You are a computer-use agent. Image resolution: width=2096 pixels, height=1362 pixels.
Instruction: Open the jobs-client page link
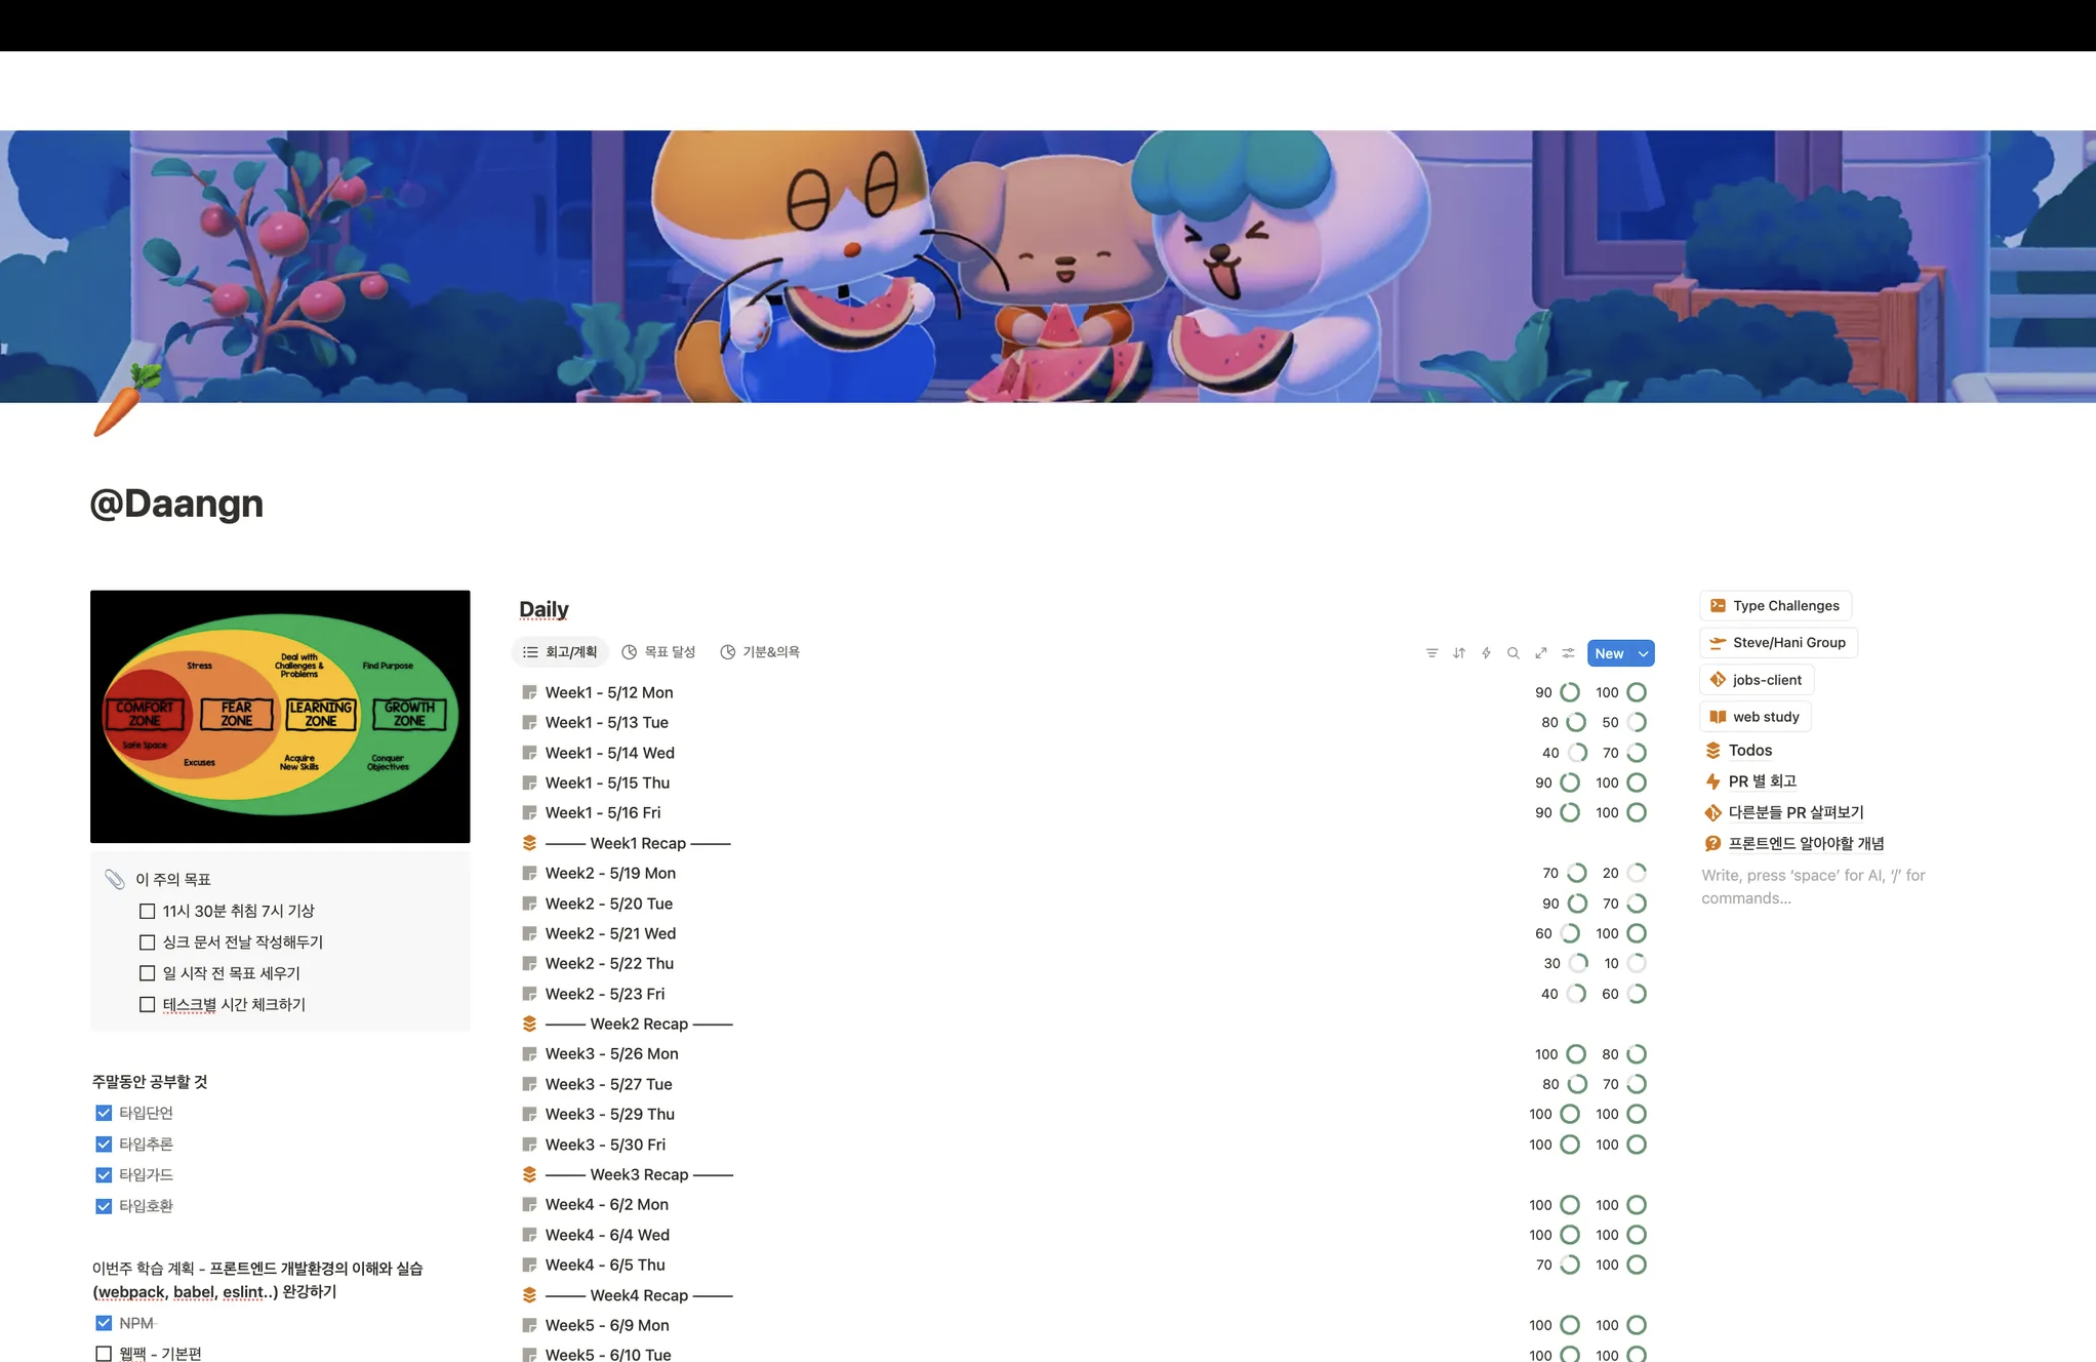(1756, 680)
